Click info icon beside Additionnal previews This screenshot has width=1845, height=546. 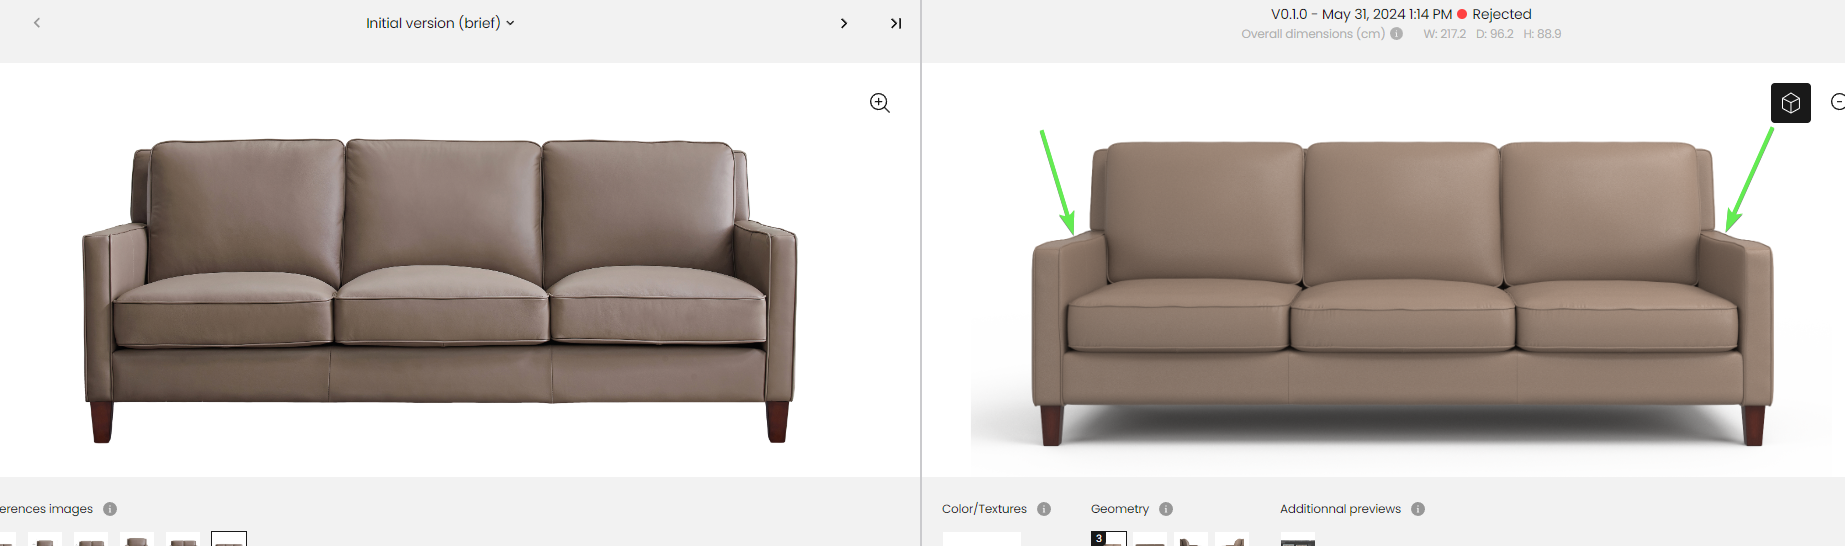[1418, 509]
